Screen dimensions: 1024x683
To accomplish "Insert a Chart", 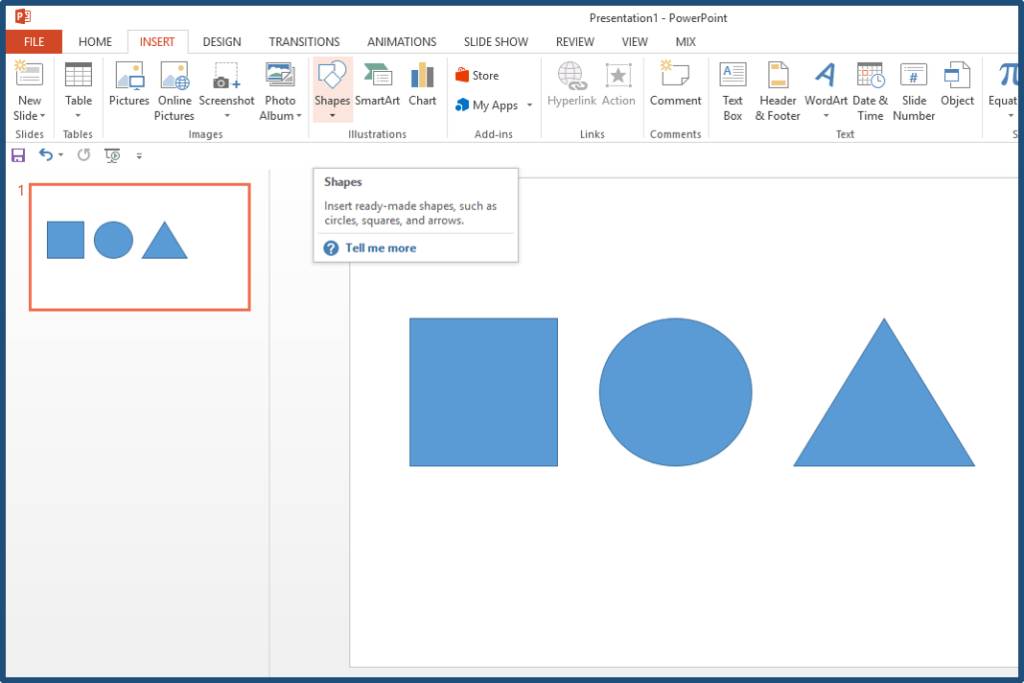I will point(422,90).
